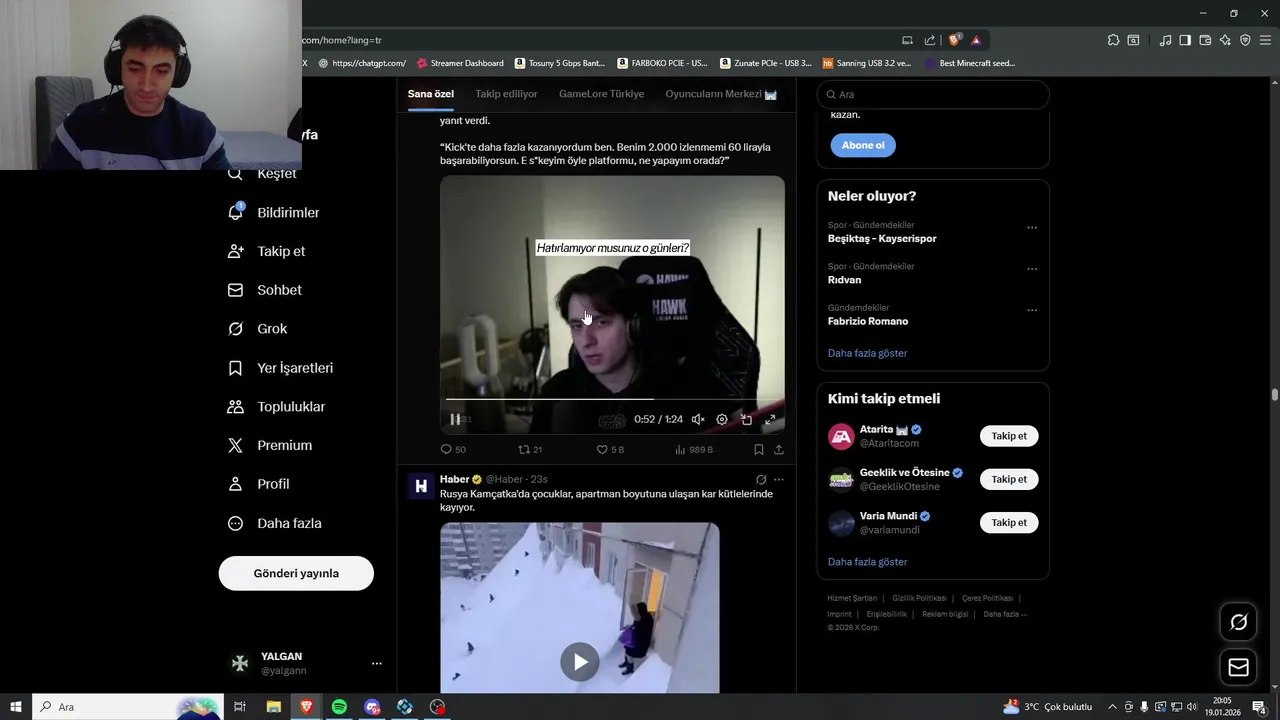Seek on the video progress bar
1280x720 pixels.
(612, 399)
